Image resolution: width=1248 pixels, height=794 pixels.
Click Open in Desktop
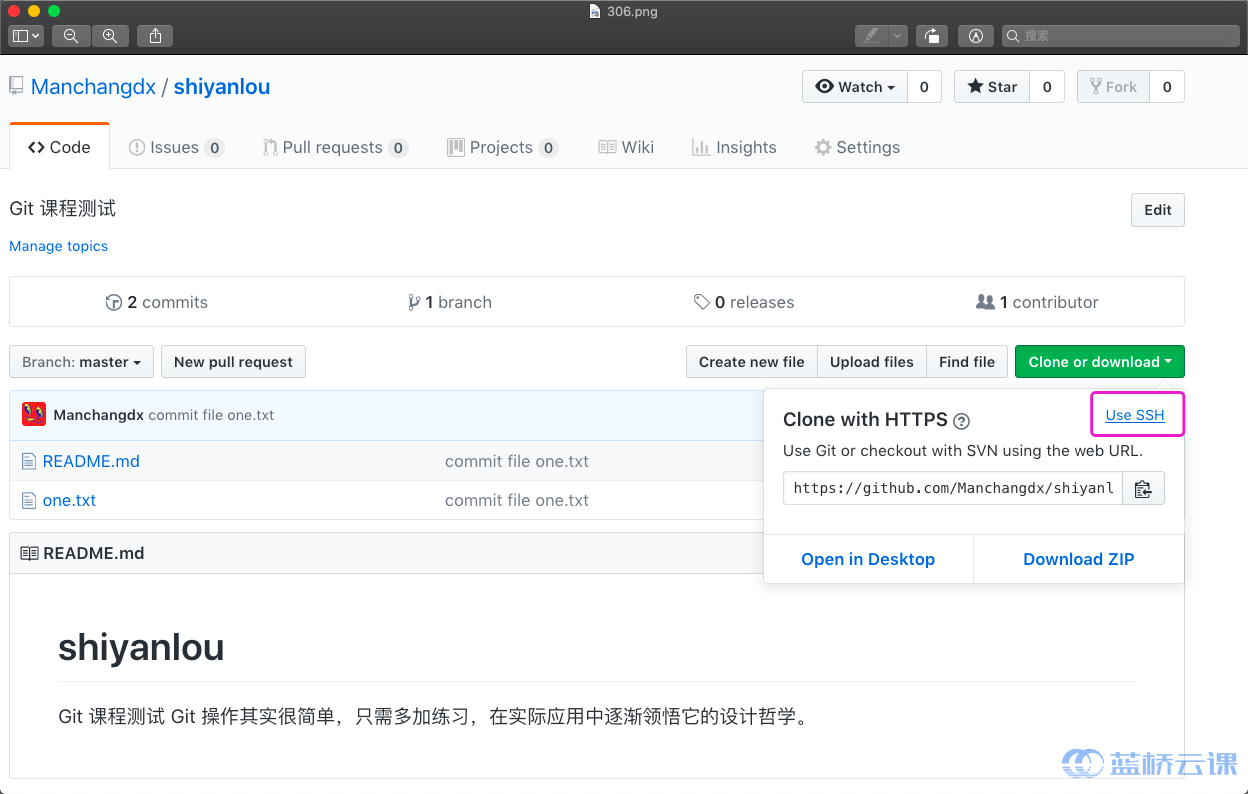(x=868, y=559)
